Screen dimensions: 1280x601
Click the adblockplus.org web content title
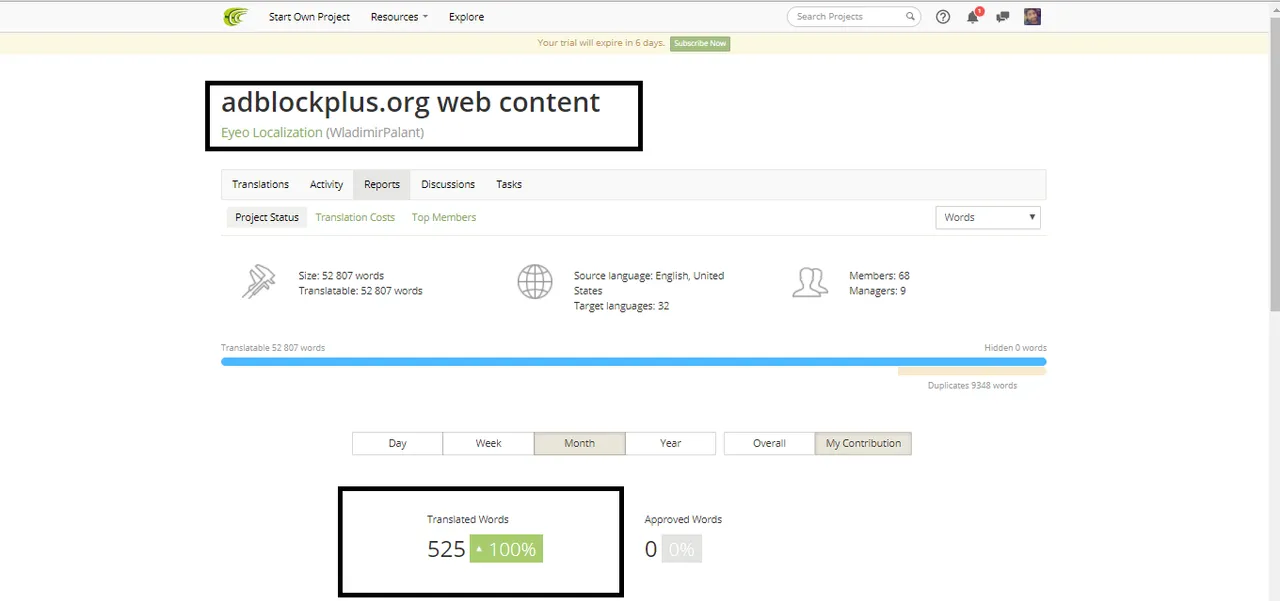(x=411, y=102)
